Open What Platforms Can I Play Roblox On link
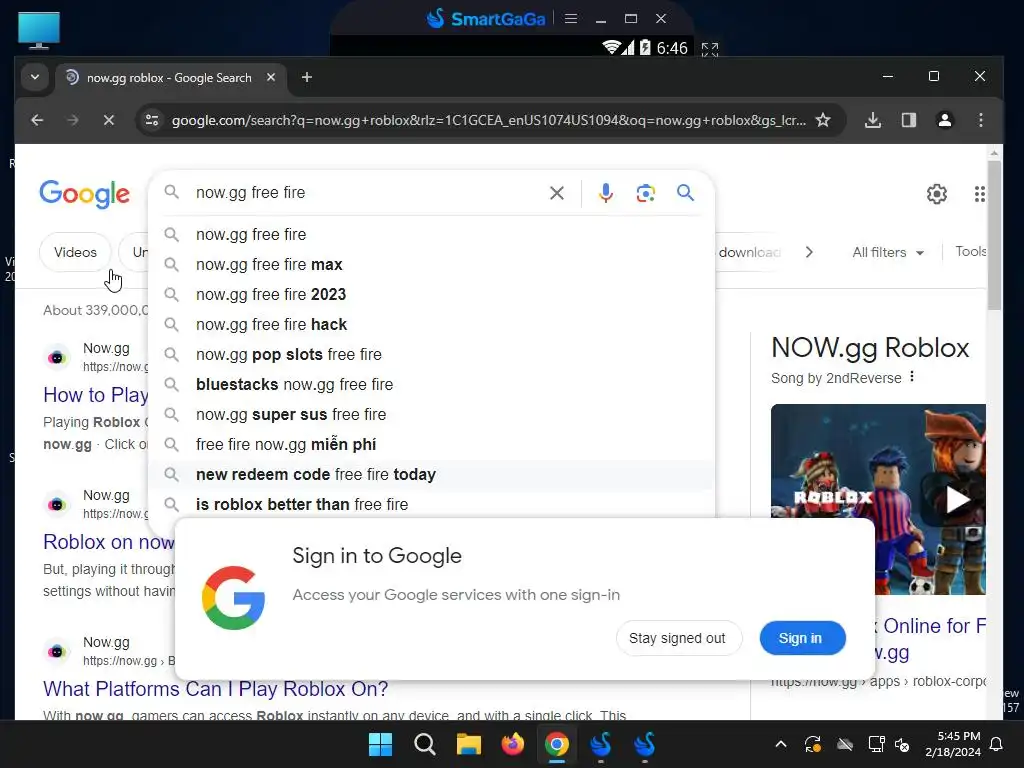Screen dimensions: 1024x768 click(x=216, y=689)
